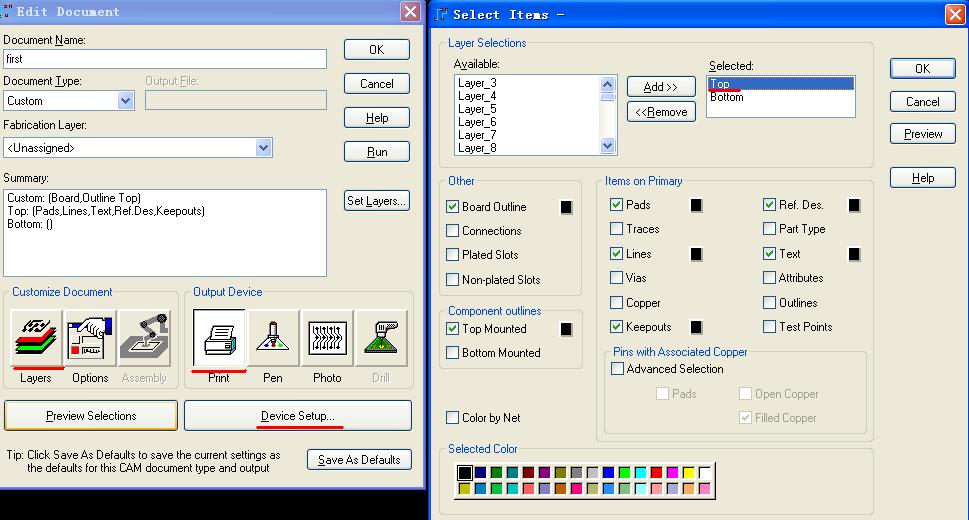The image size is (969, 520).
Task: Select the Photo output device
Action: pos(327,338)
